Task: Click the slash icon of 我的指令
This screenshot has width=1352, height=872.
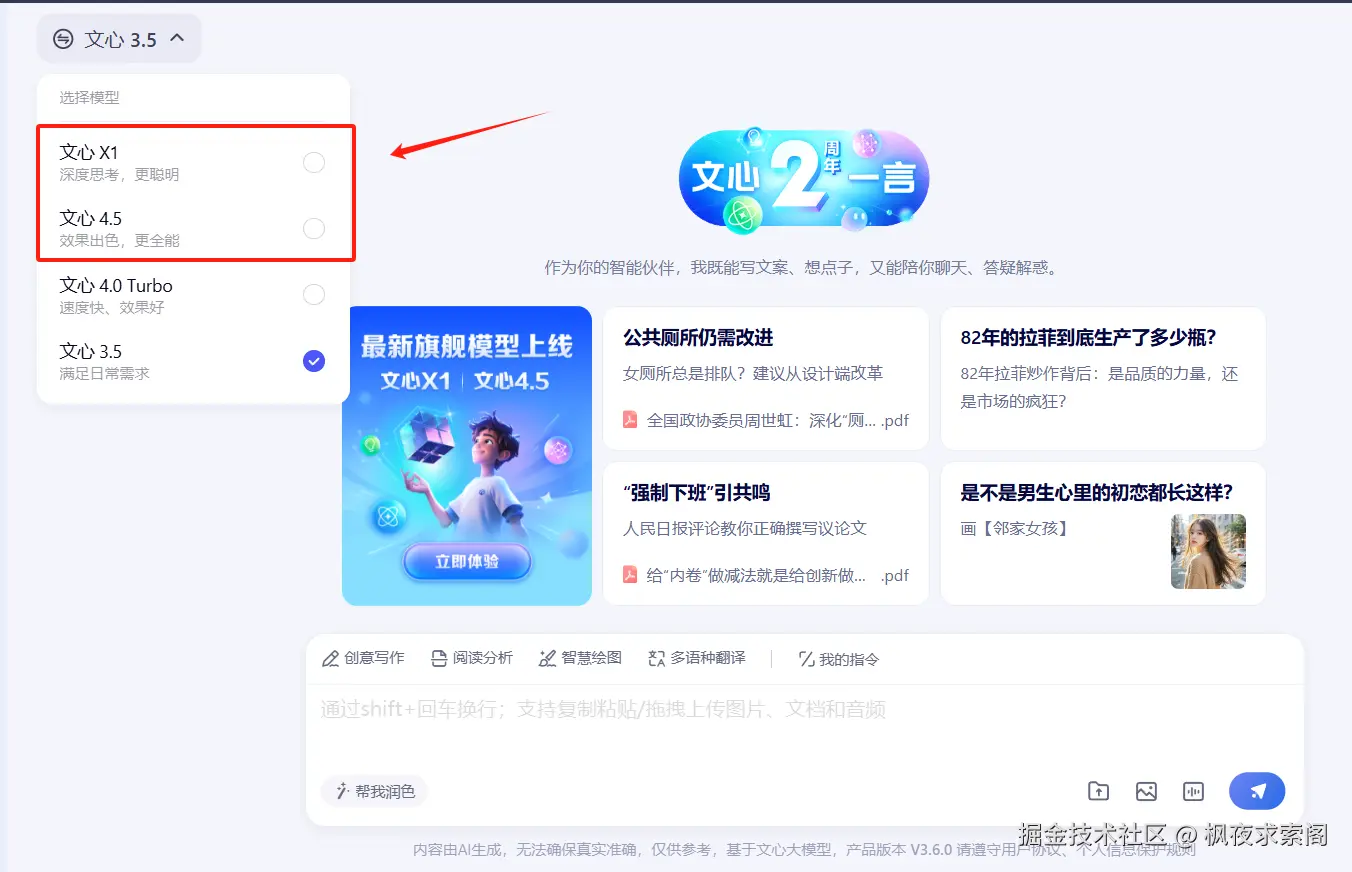Action: pyautogui.click(x=806, y=659)
